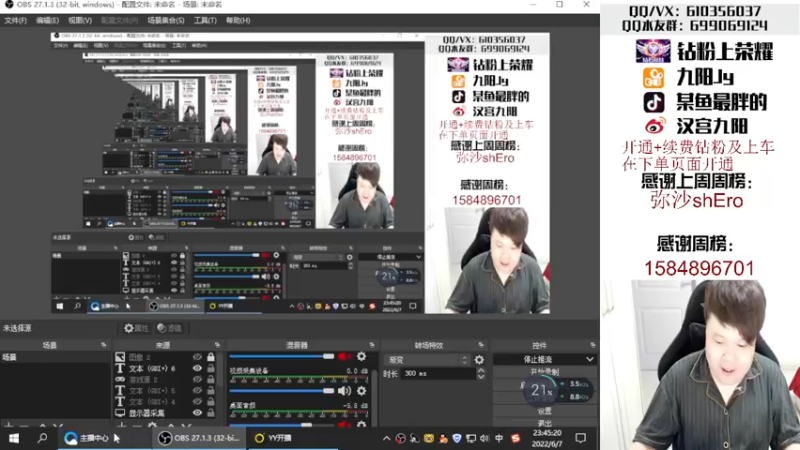Open the 渐变 transition type dropdown
This screenshot has width=800, height=450.
tap(427, 360)
